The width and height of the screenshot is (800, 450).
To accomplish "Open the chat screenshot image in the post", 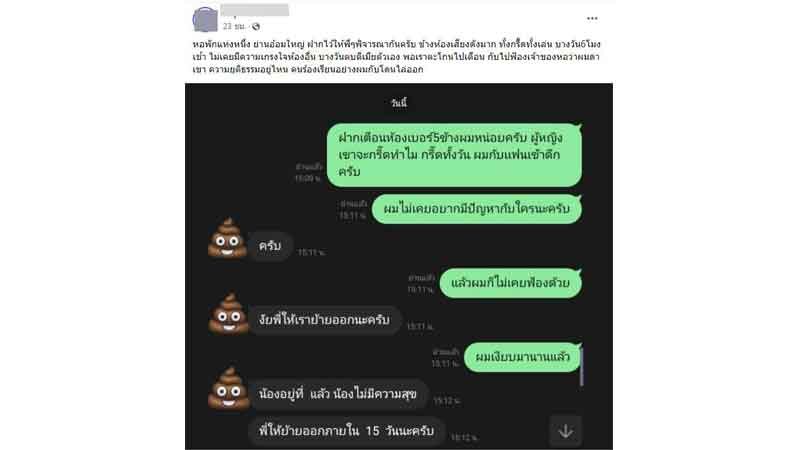I will (399, 266).
